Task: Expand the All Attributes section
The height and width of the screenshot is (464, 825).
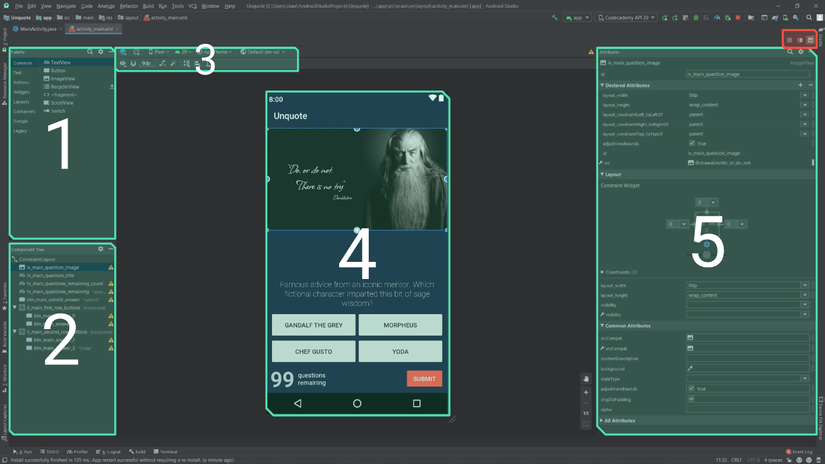Action: (x=602, y=420)
